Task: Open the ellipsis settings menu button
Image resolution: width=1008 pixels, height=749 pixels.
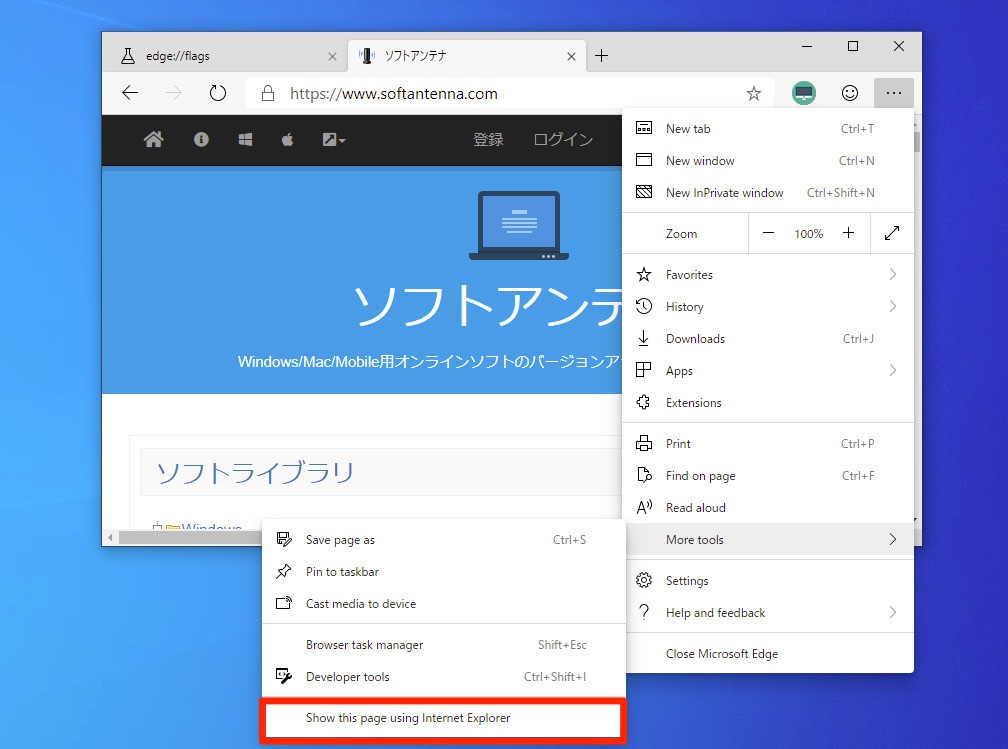Action: pyautogui.click(x=893, y=93)
